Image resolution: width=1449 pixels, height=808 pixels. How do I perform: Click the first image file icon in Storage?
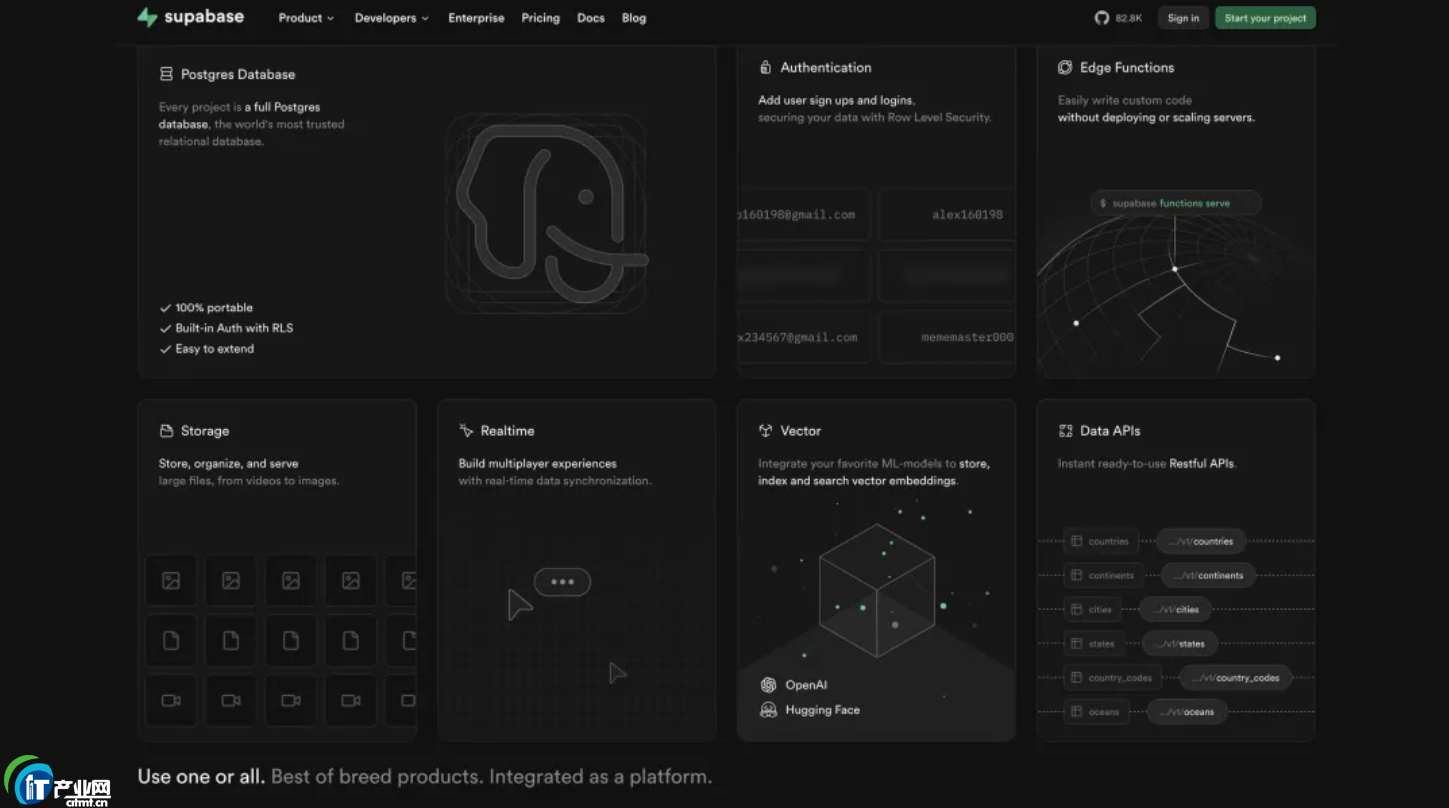coord(171,581)
